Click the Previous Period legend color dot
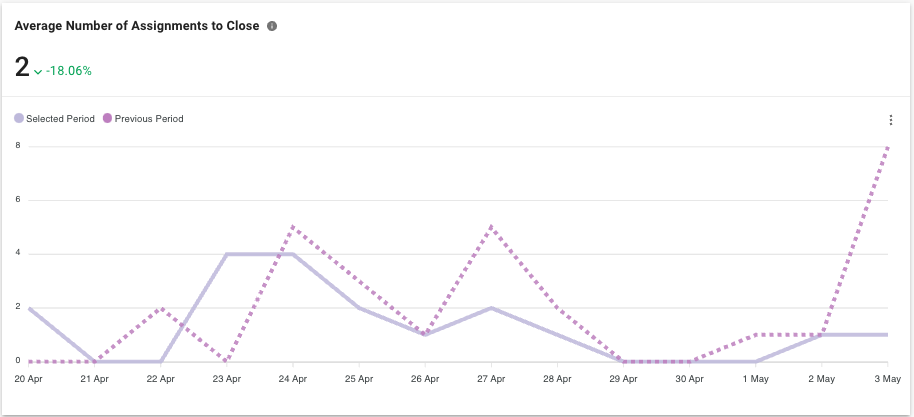Screen dimensions: 914x417 tap(108, 119)
